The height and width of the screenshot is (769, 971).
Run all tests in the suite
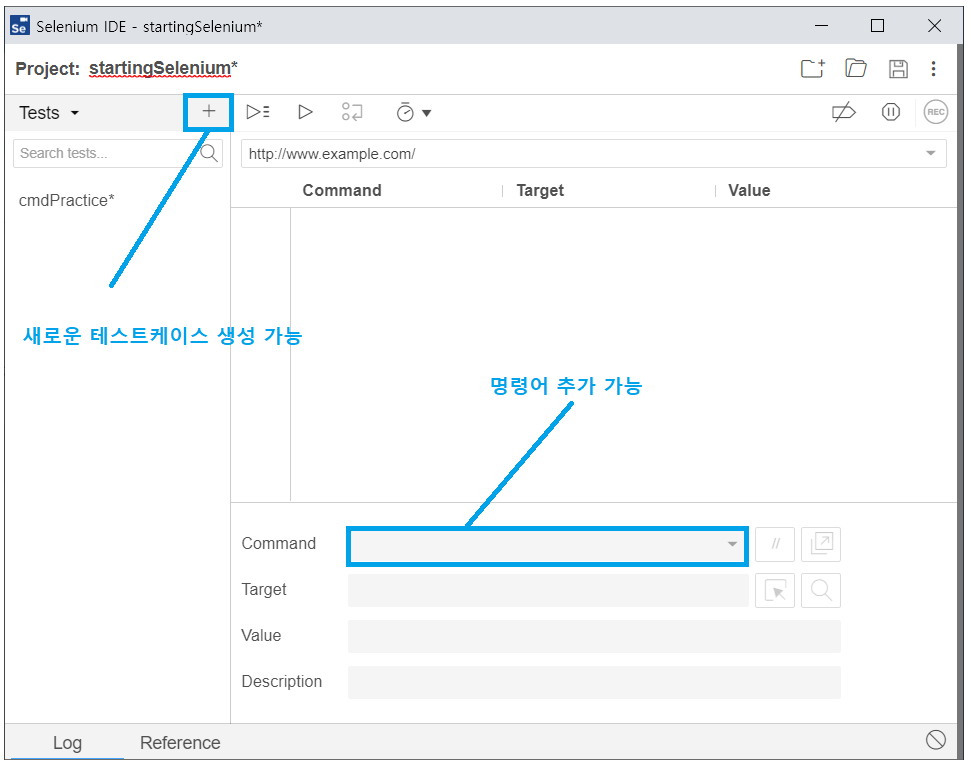pyautogui.click(x=258, y=112)
